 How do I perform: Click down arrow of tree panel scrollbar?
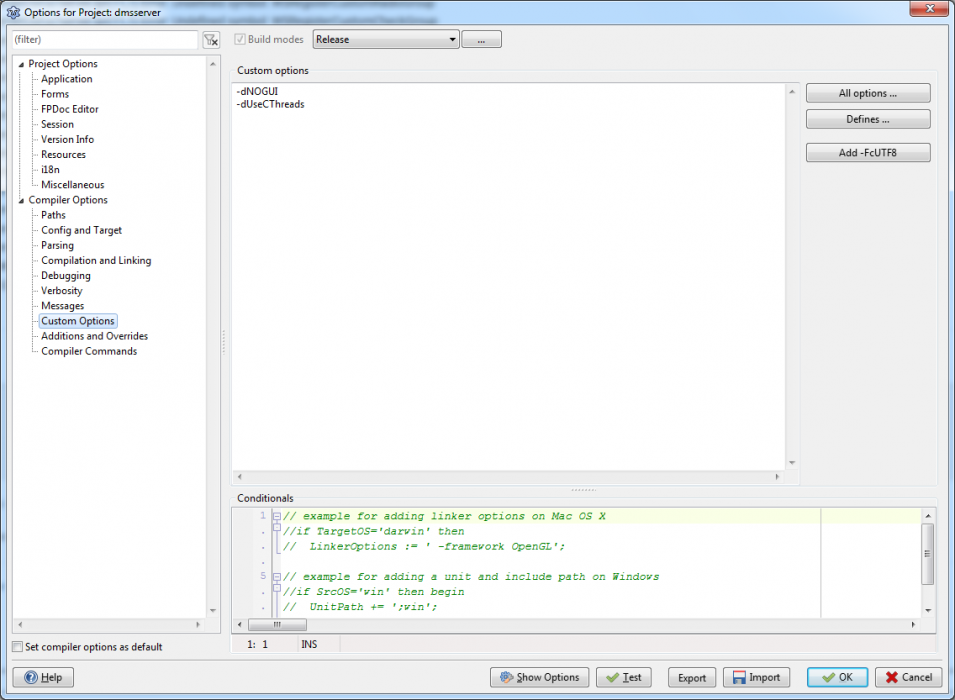tap(213, 610)
